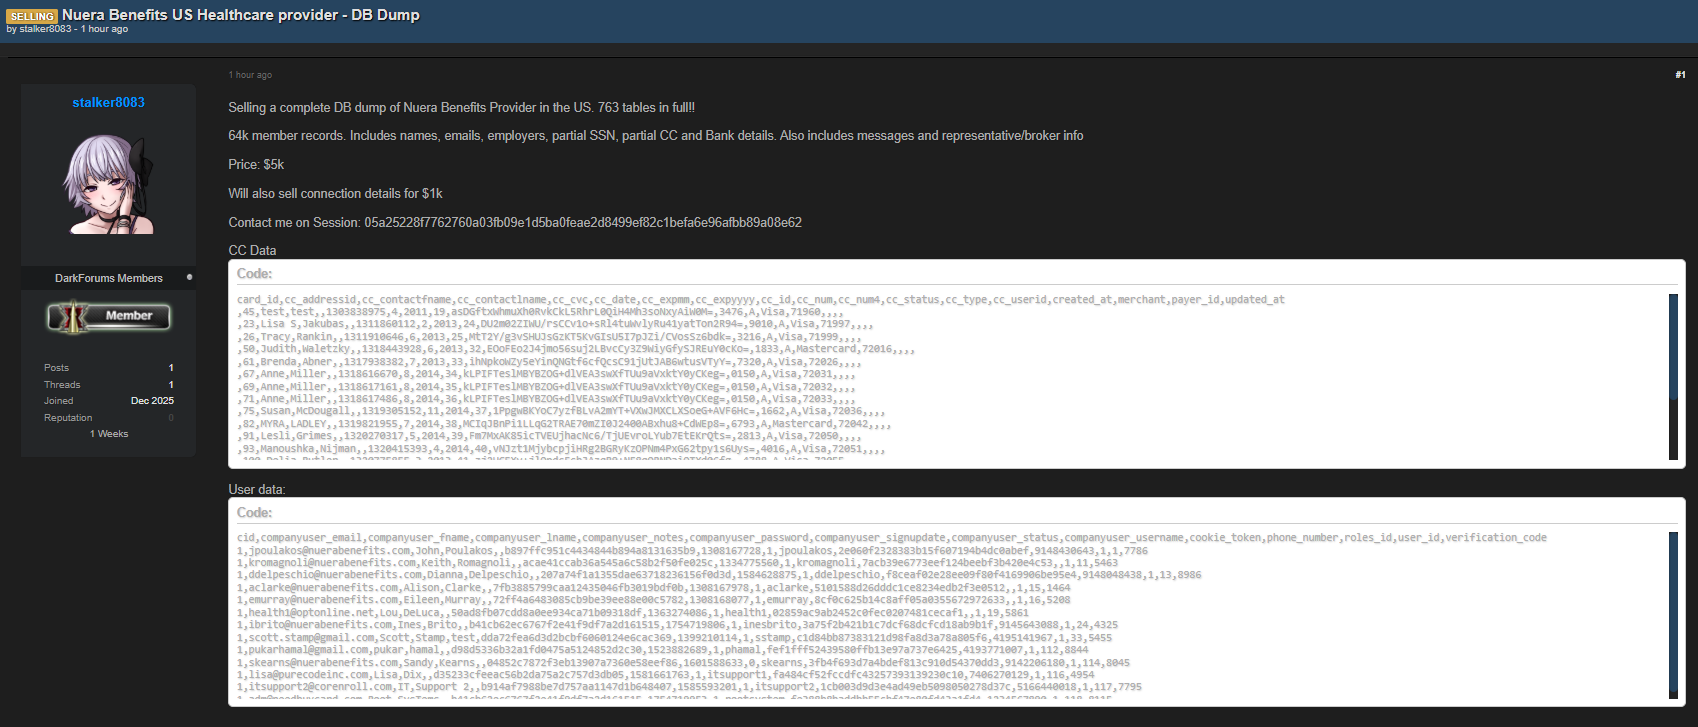Click the Joined date in user panel

point(152,401)
